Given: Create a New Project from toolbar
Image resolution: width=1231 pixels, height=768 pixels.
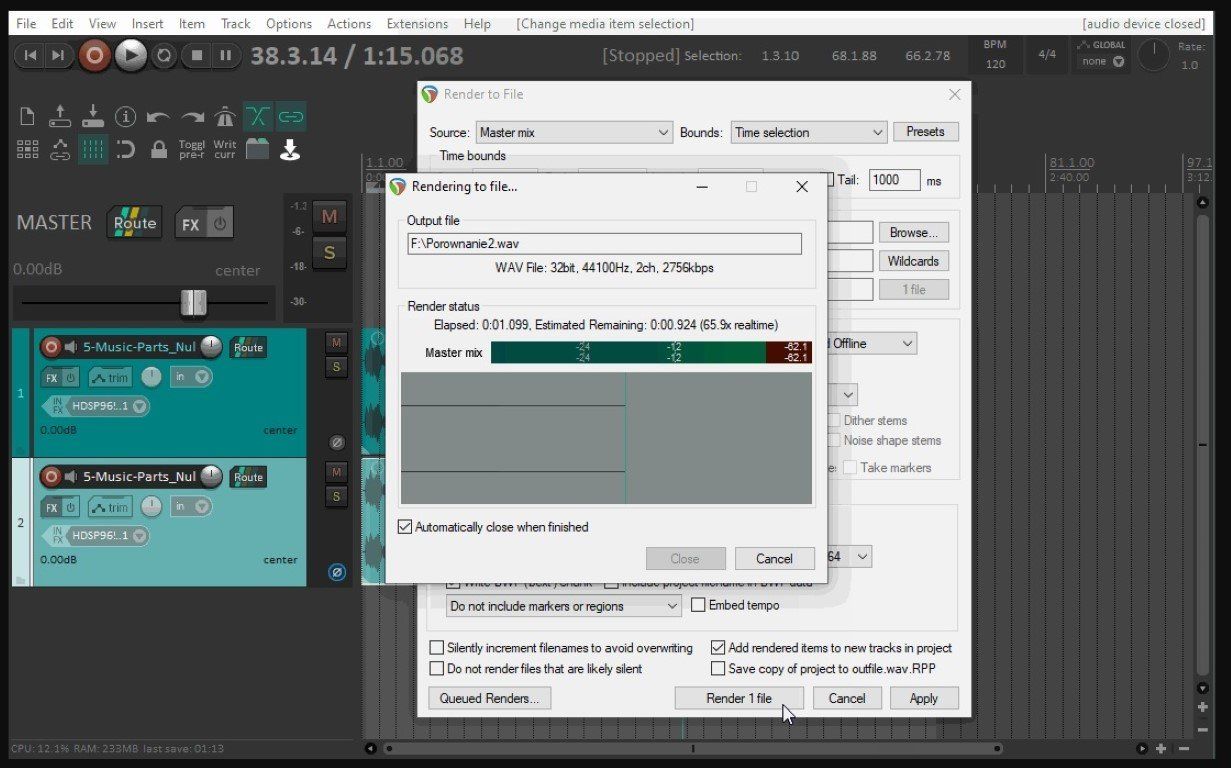Looking at the screenshot, I should (x=28, y=117).
